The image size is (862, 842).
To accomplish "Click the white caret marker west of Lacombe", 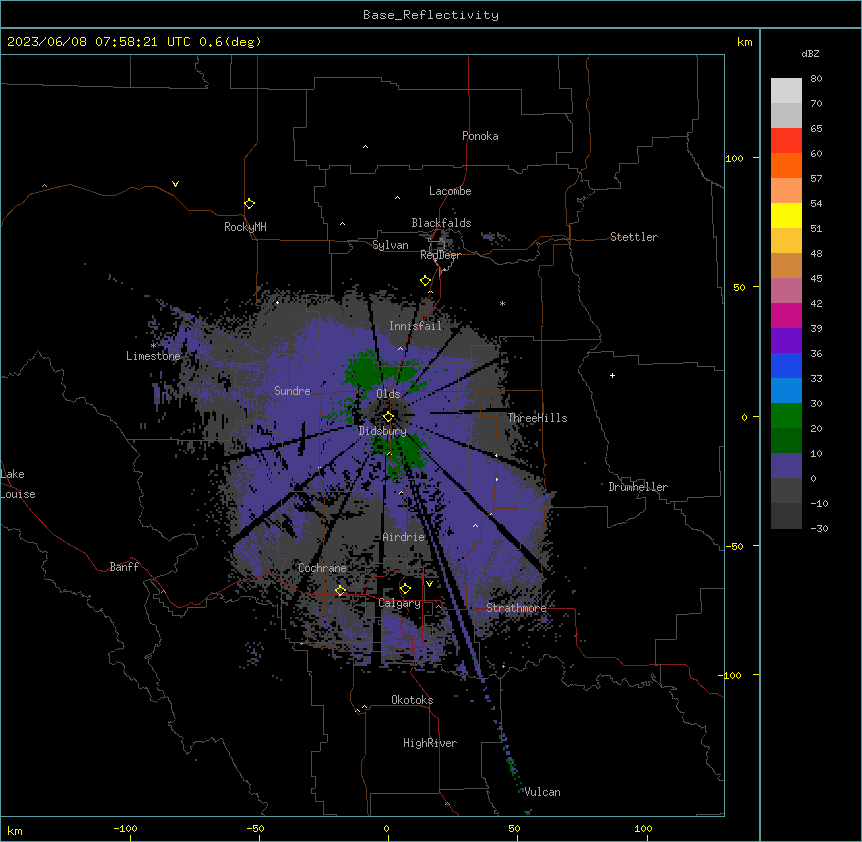I will pyautogui.click(x=397, y=197).
